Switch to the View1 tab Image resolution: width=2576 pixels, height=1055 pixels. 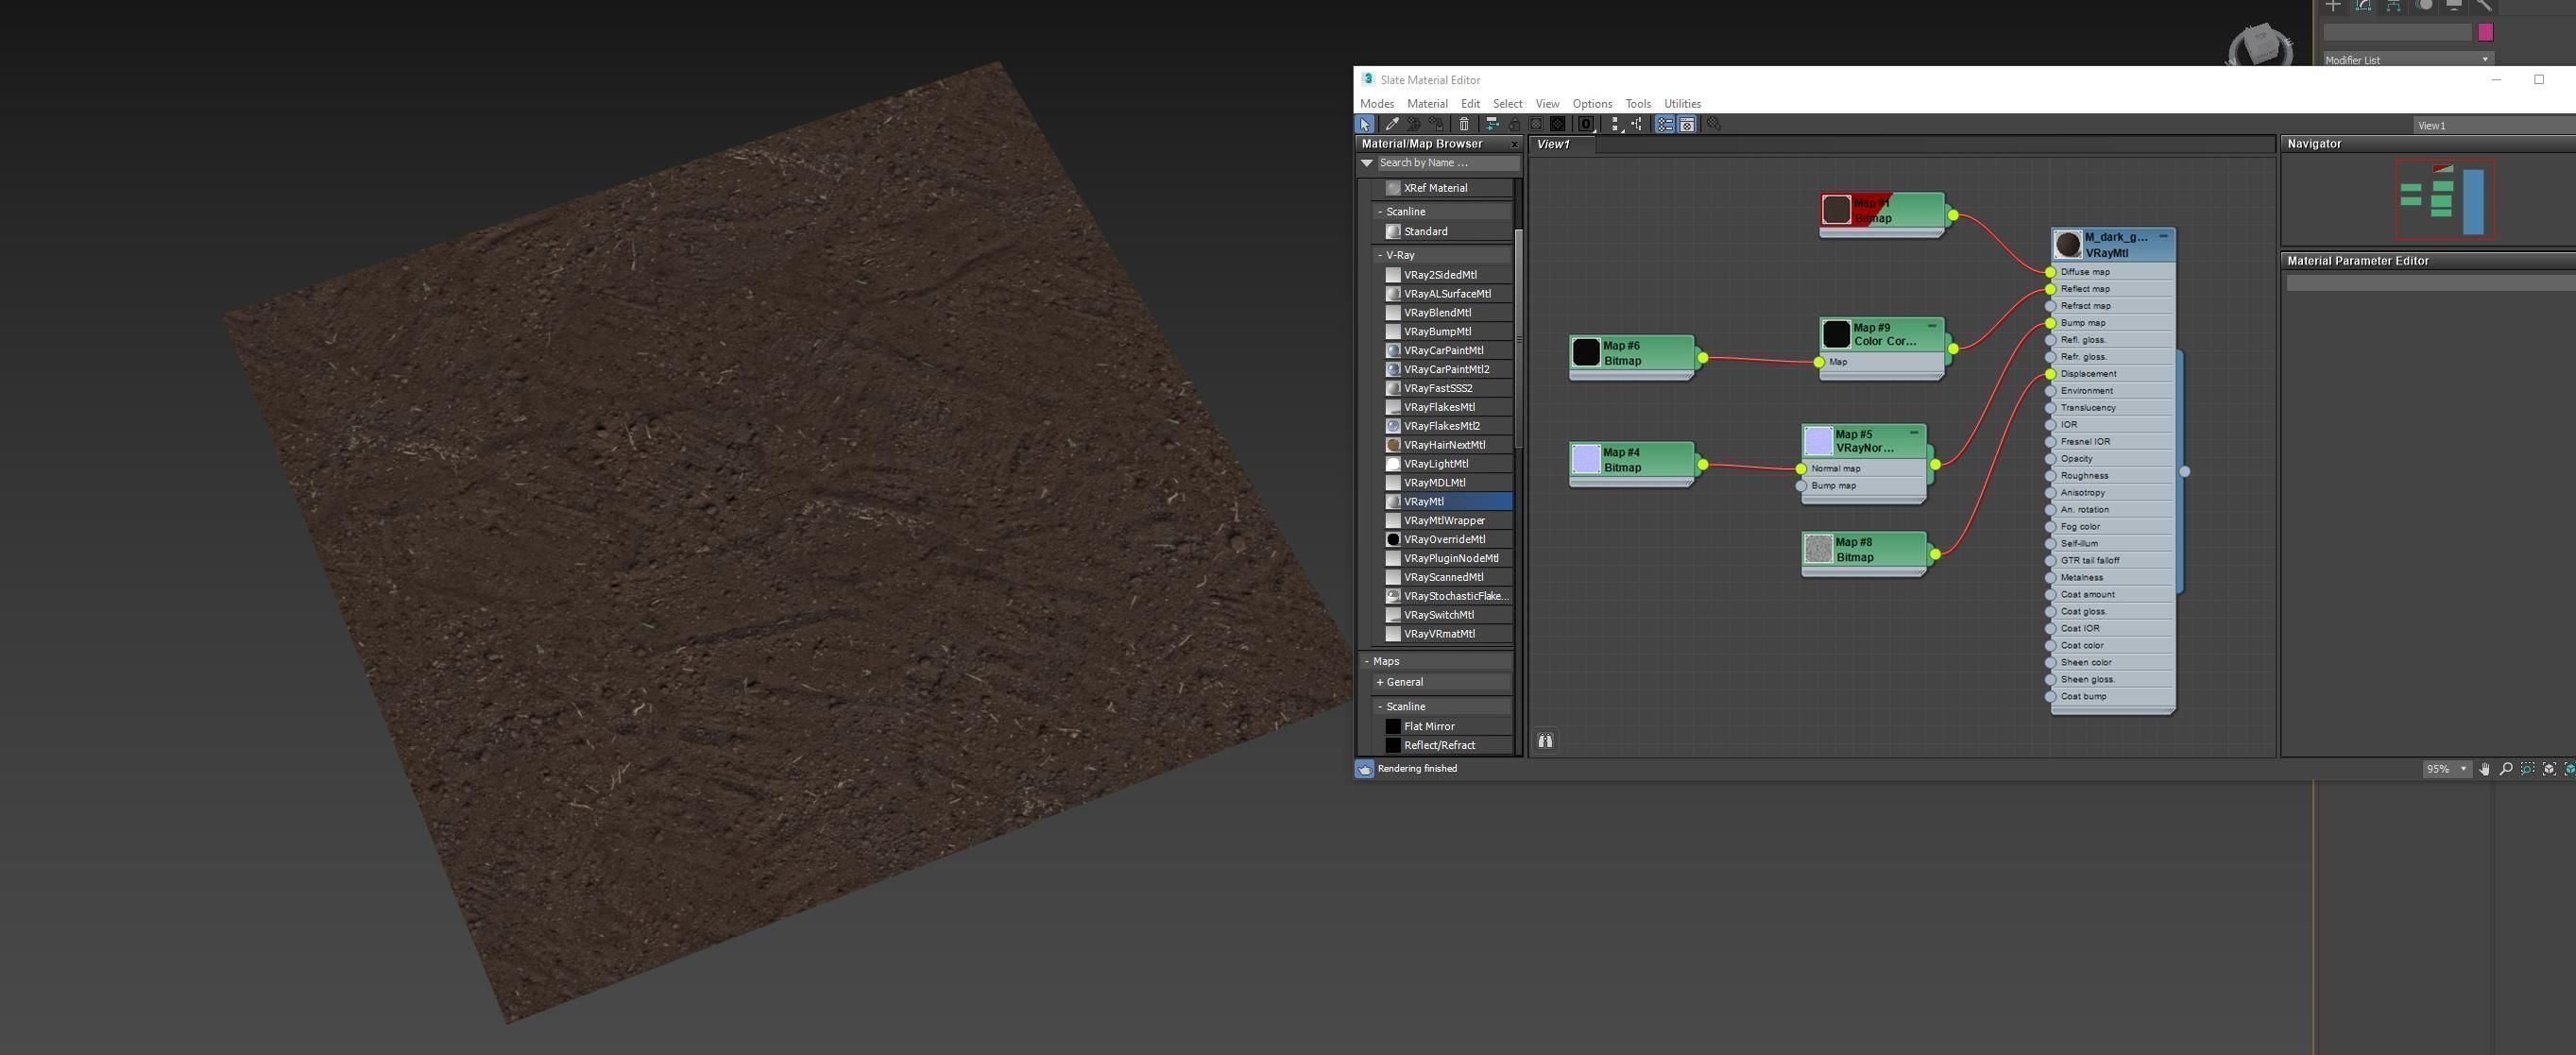coord(1561,144)
